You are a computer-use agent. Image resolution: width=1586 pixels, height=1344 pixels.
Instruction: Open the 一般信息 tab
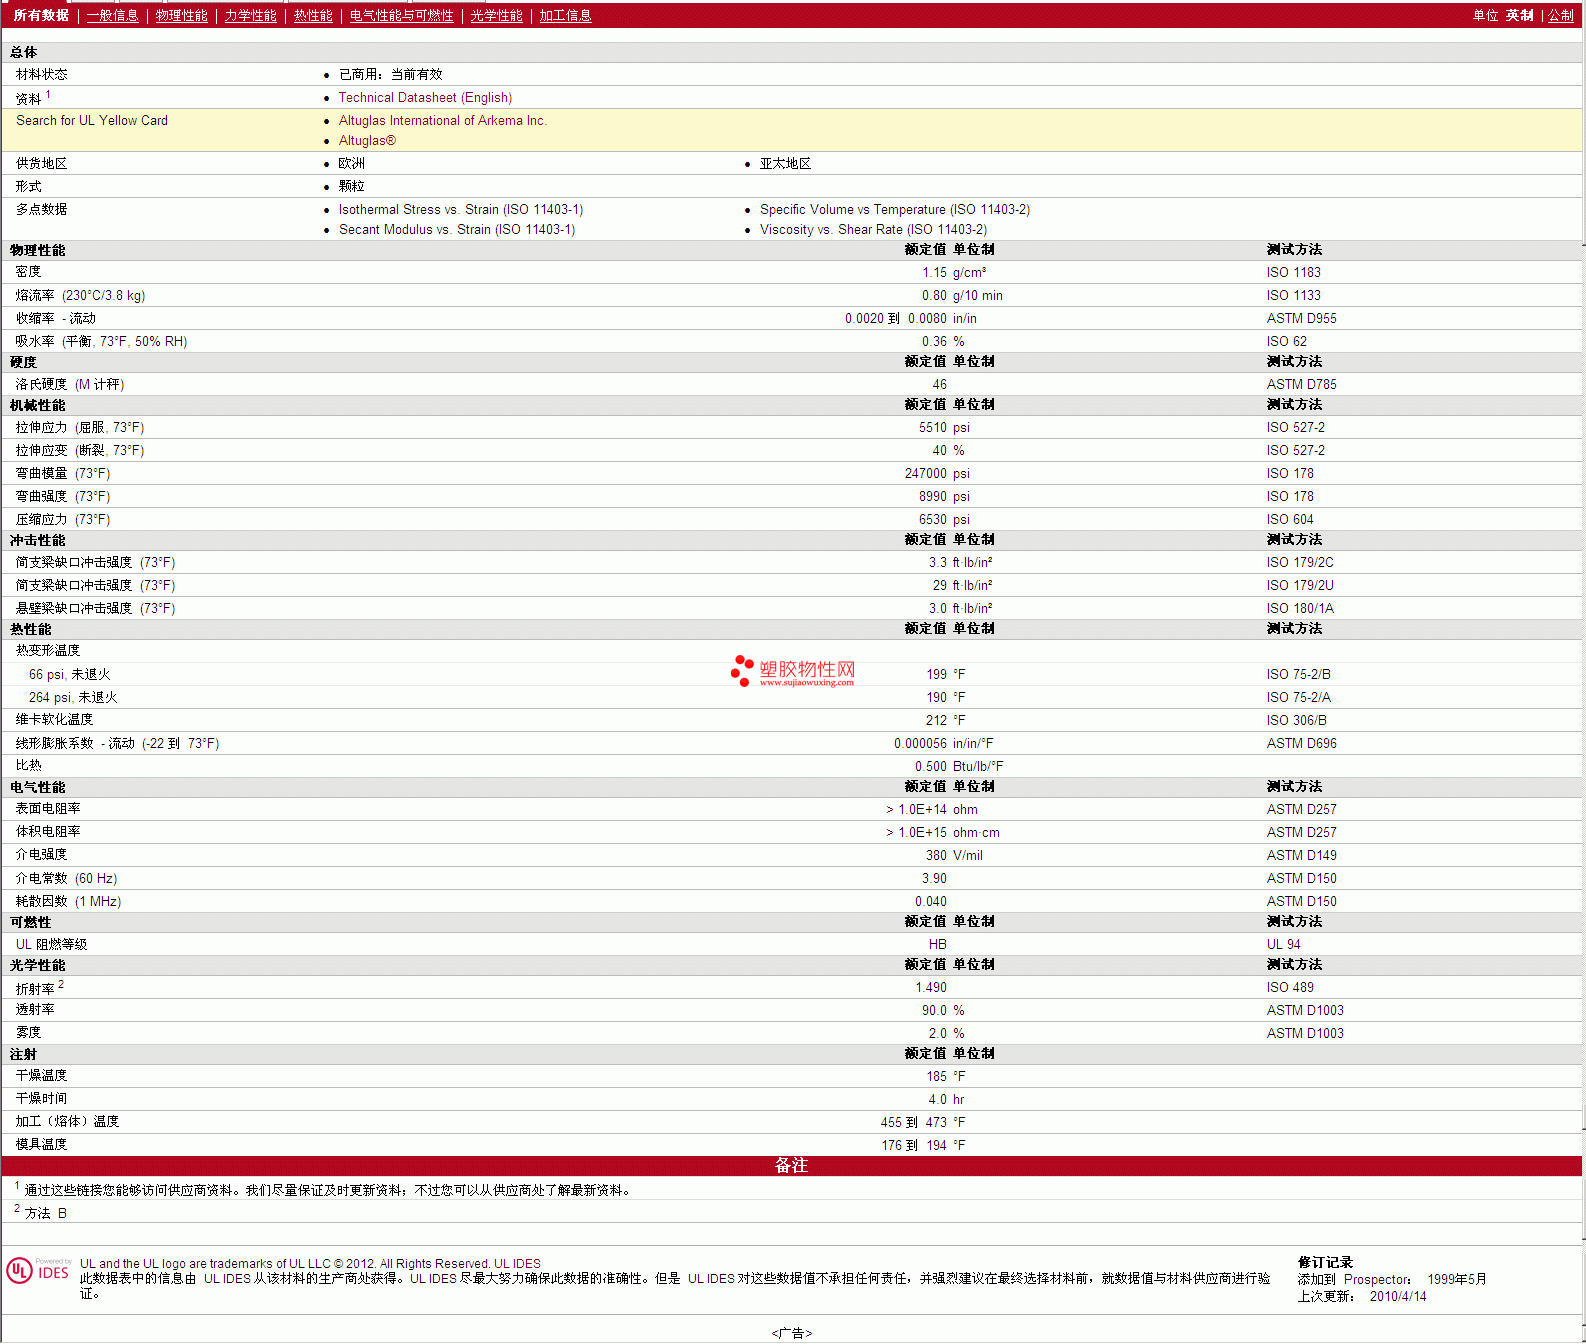[x=112, y=16]
